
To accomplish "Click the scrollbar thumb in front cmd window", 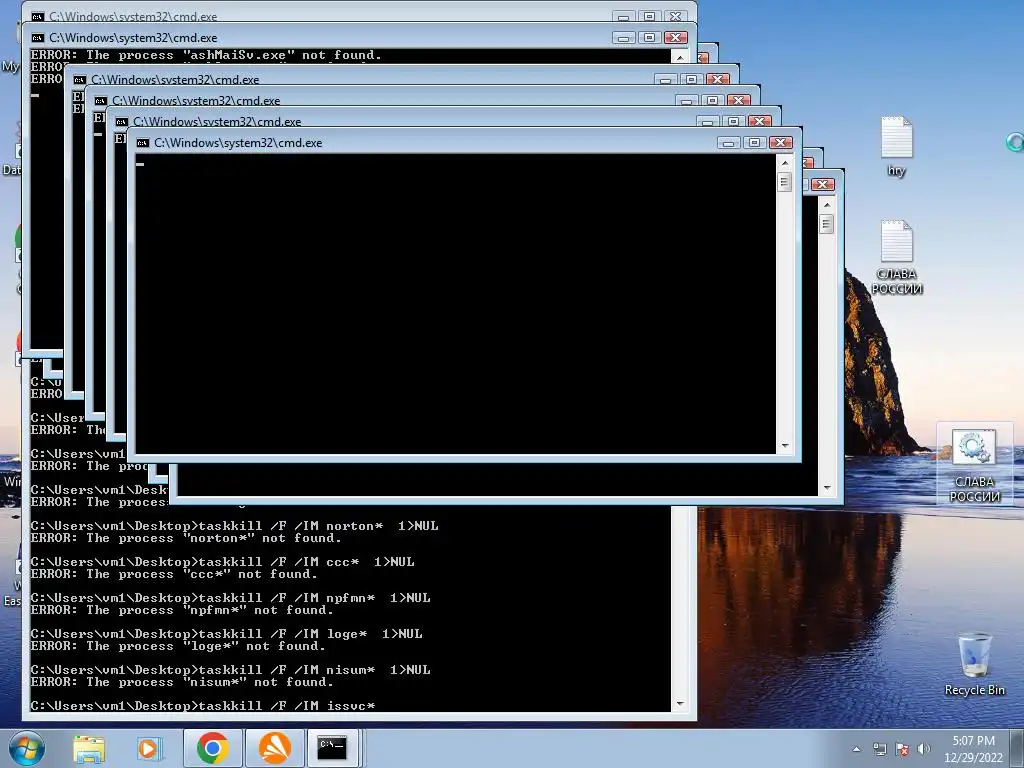I will (785, 182).
